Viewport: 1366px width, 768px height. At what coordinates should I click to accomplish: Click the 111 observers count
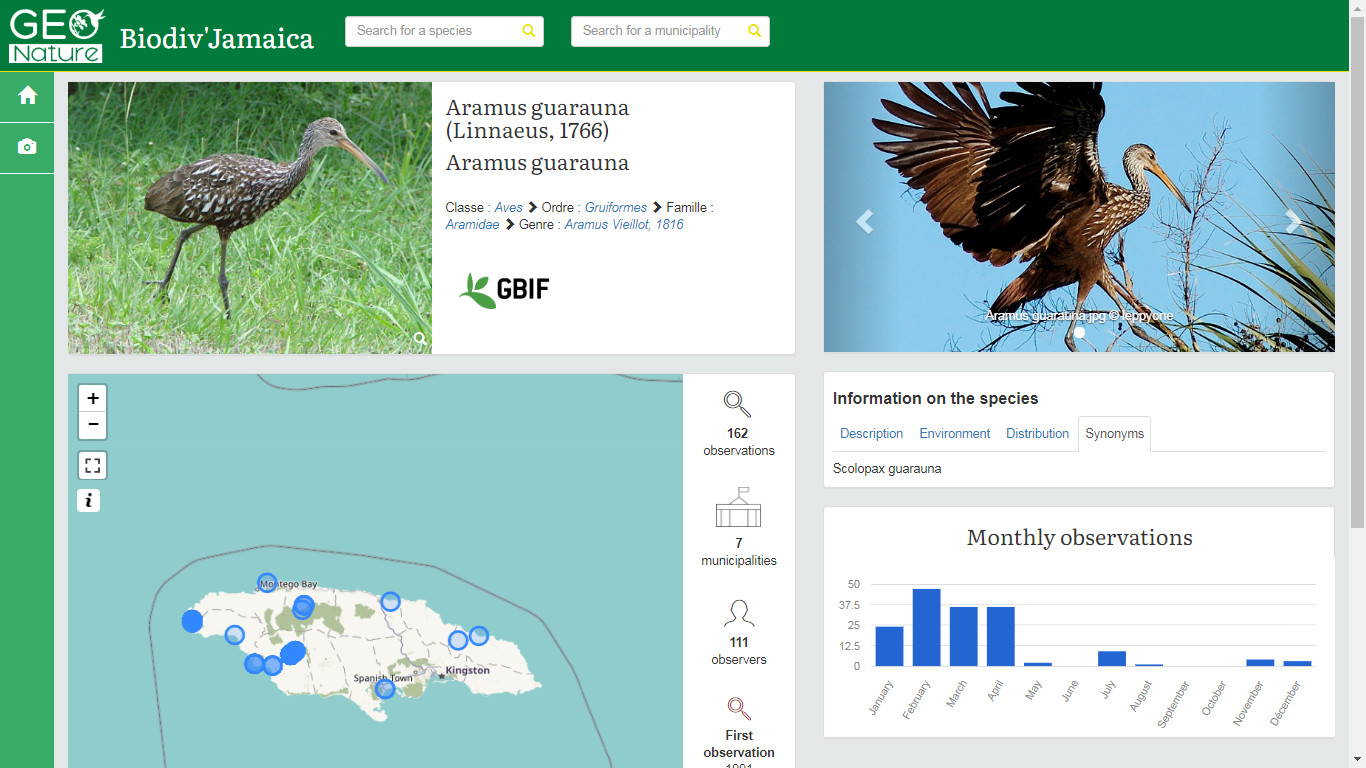[x=738, y=643]
